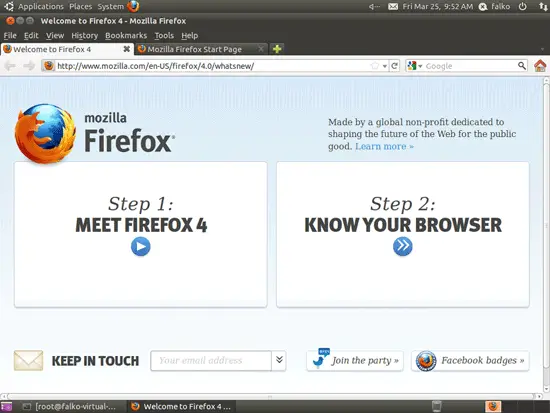Open the Help menu
This screenshot has height=413, width=550.
point(189,35)
